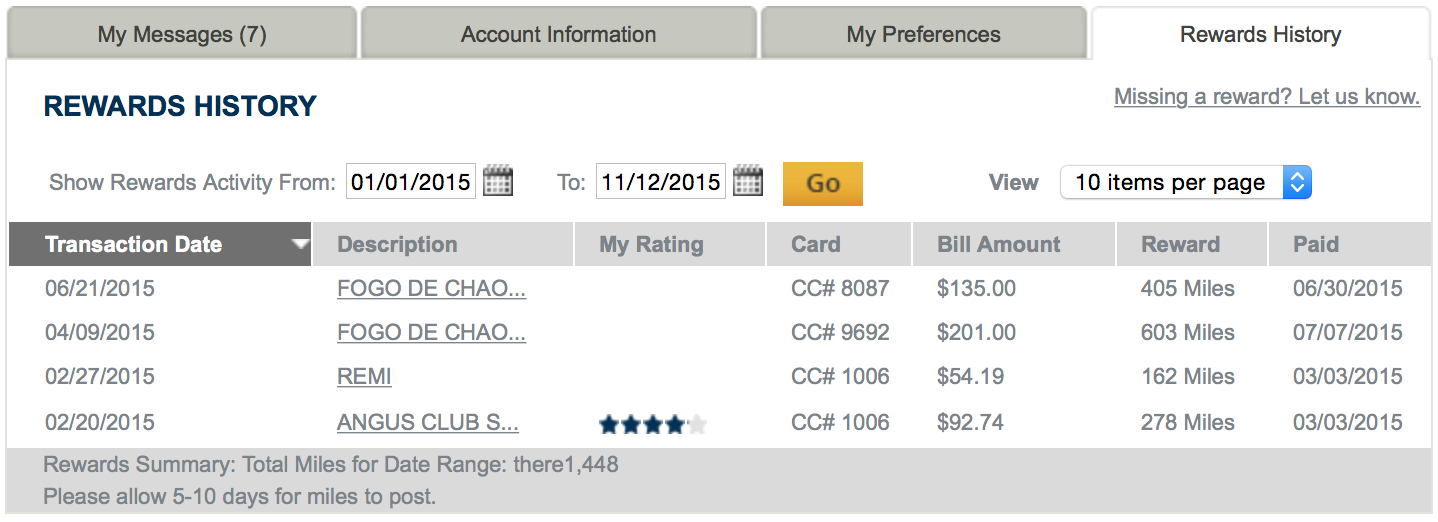Screen dimensions: 1438x522
Task: Open the FOGO DE CHAO link dated 06/21/2015
Action: 431,289
